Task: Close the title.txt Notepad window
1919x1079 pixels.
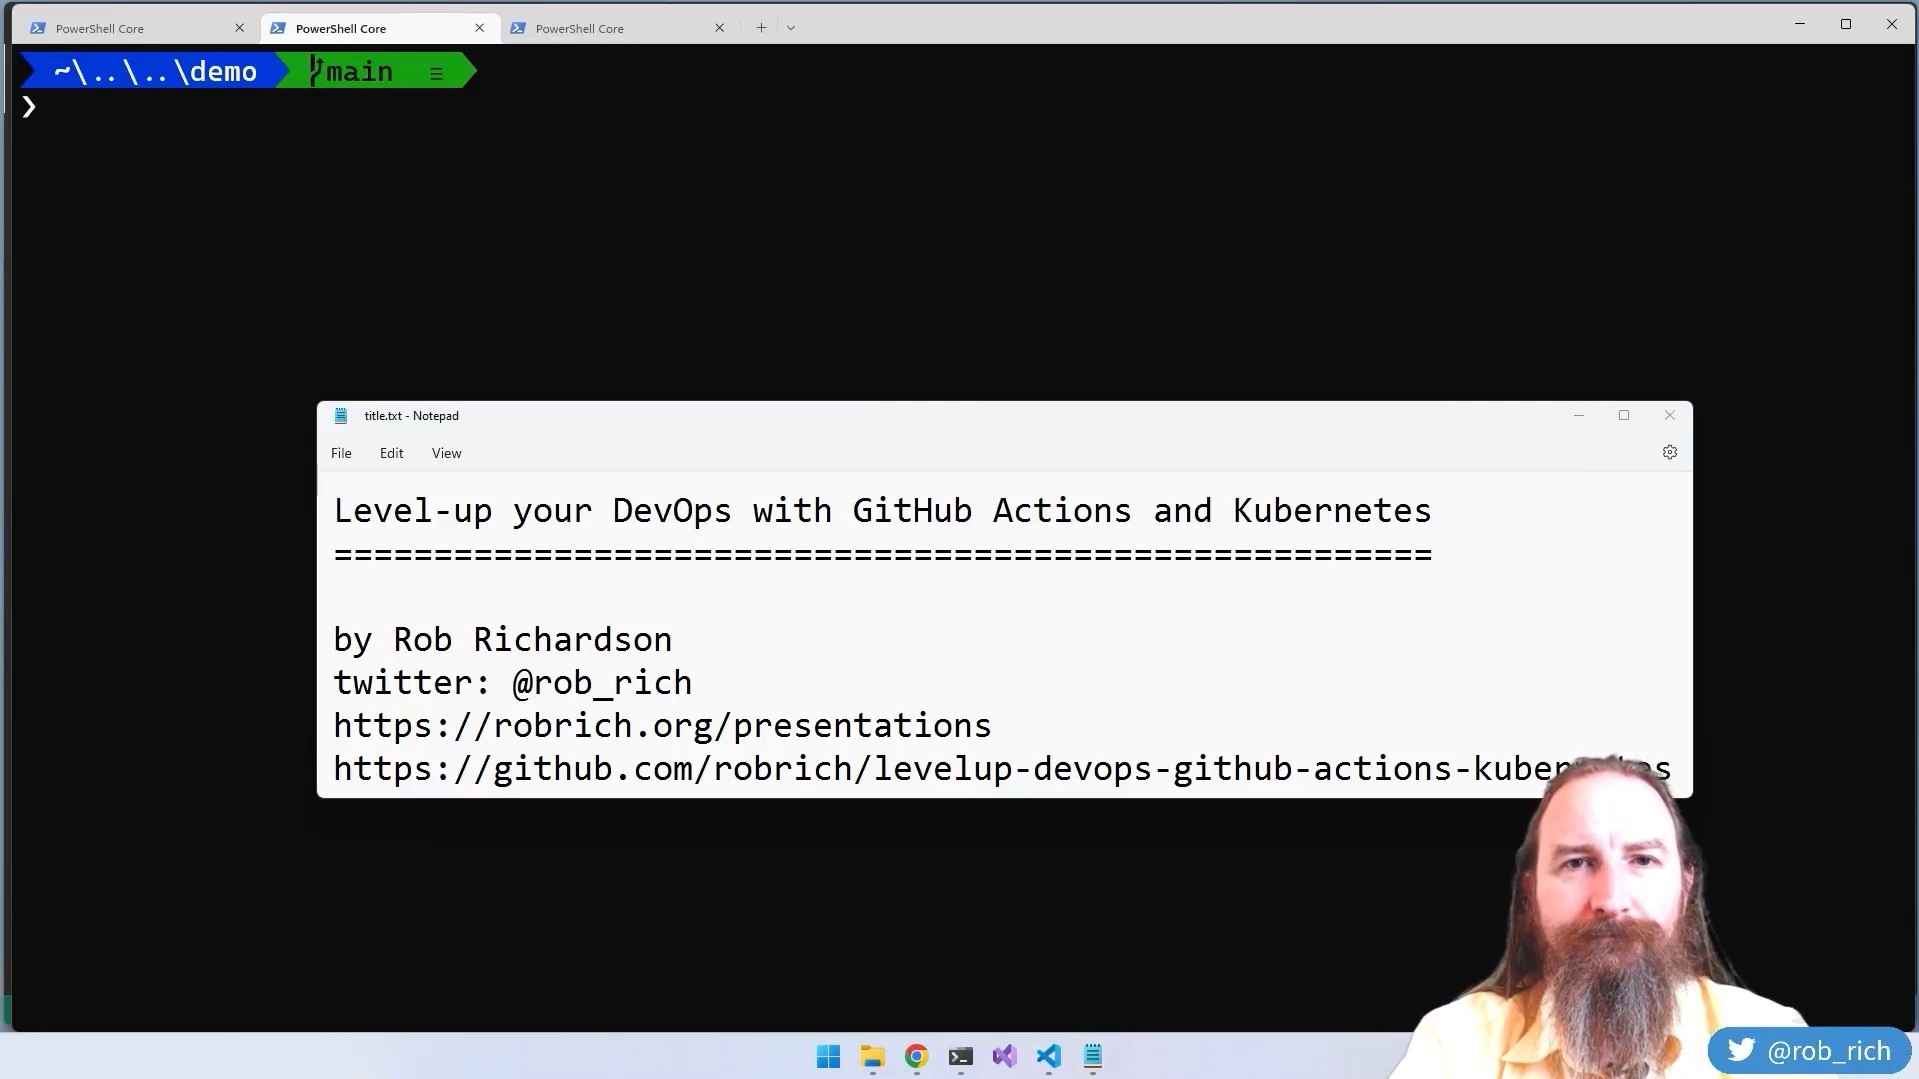Action: (1669, 415)
